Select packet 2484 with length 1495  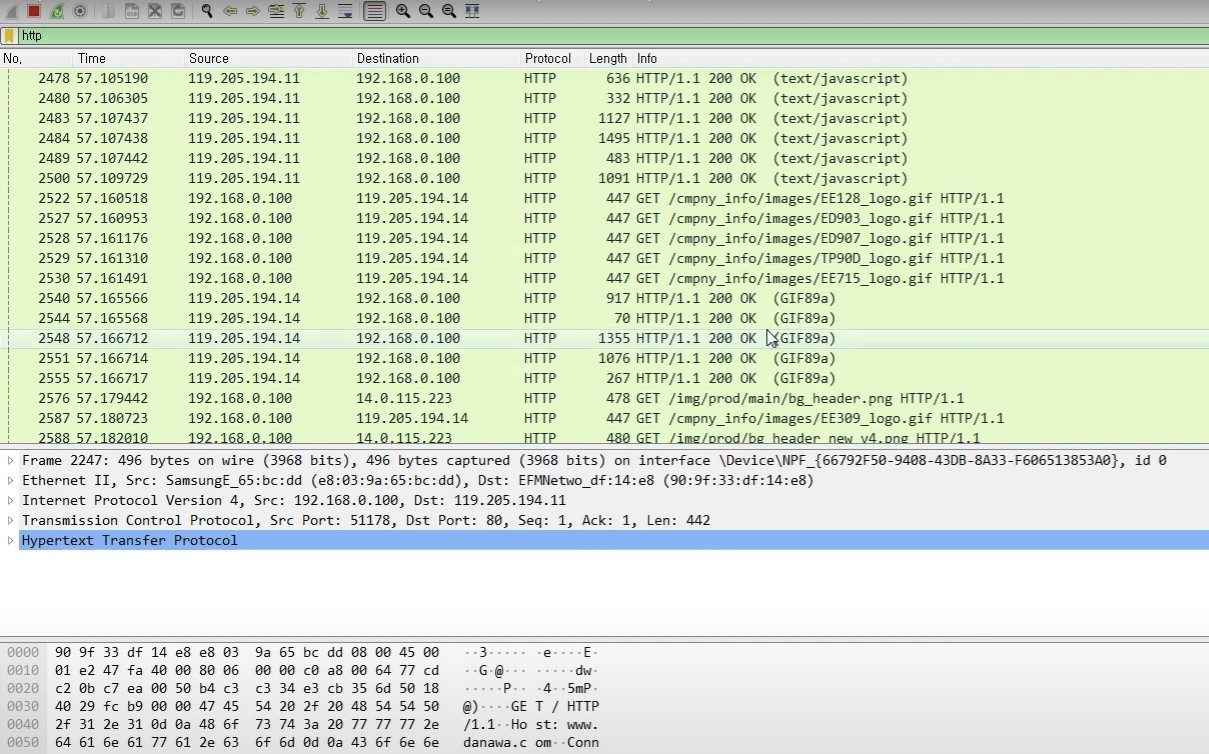click(x=604, y=138)
